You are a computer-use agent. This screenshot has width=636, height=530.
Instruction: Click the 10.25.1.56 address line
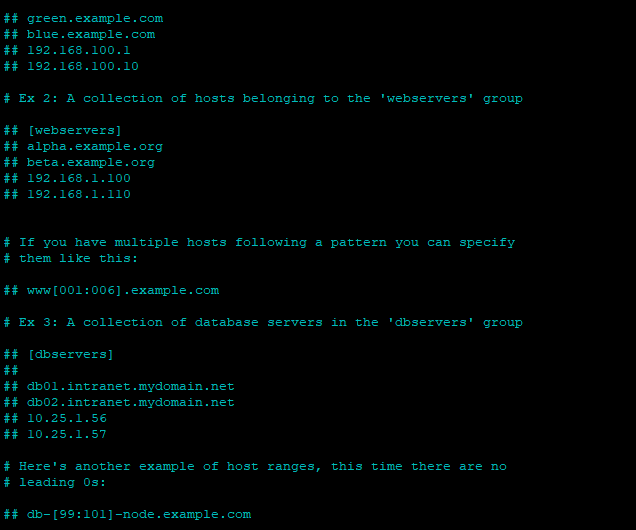point(55,418)
